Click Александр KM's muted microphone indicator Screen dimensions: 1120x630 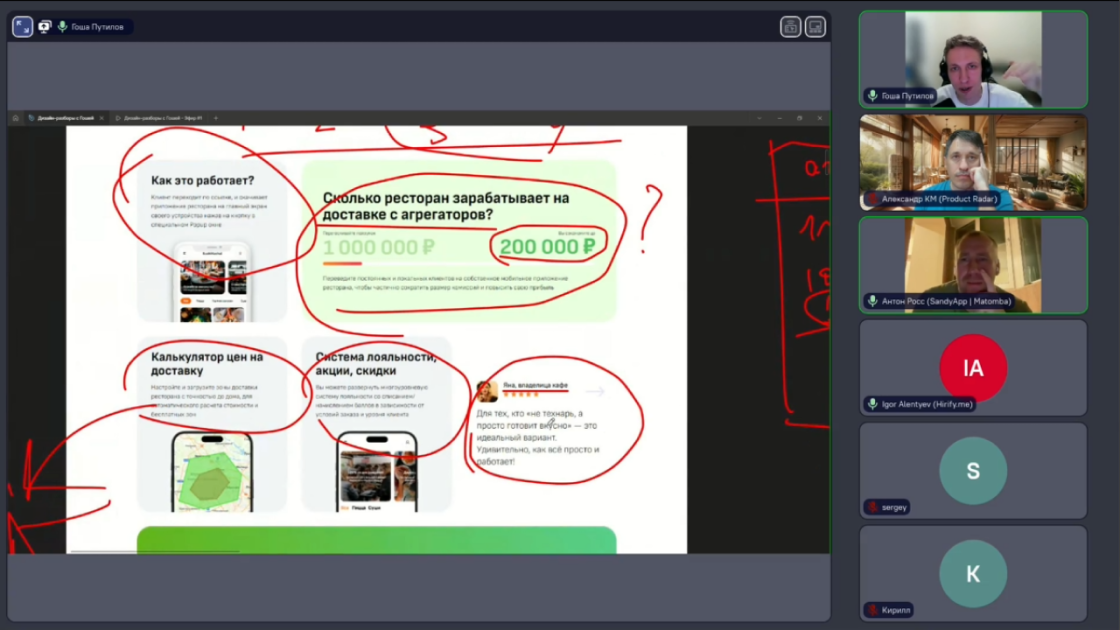[872, 199]
